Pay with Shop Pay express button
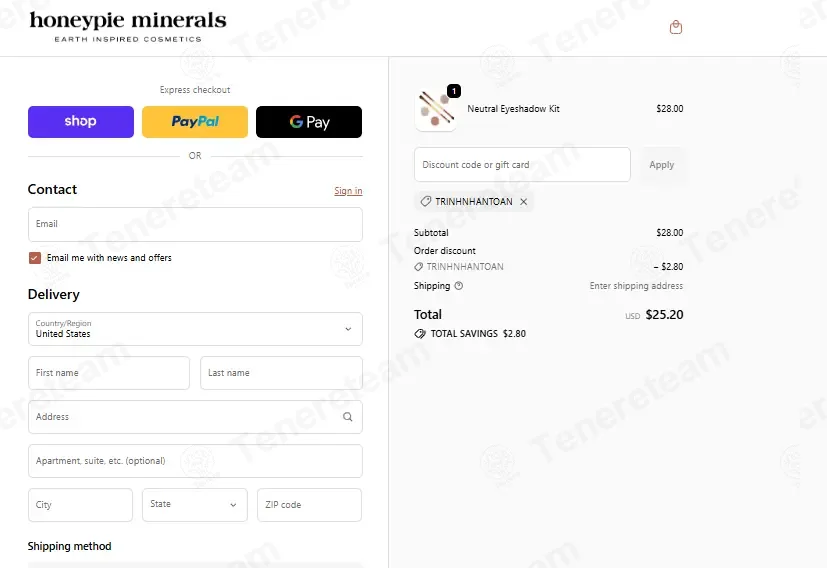 coord(81,122)
